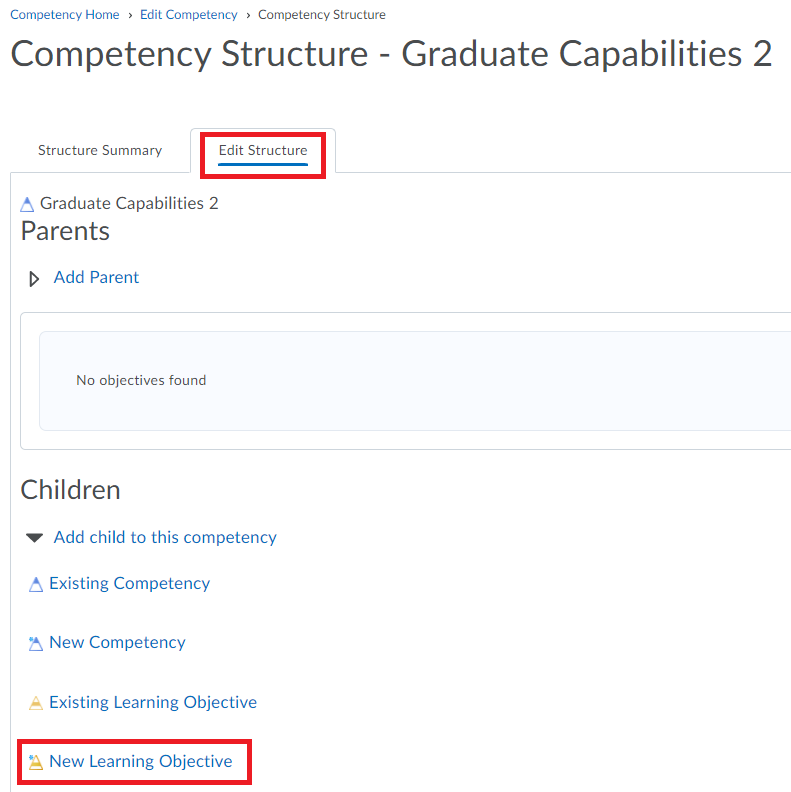Click the Graduate Capabilities 2 competency icon
This screenshot has height=792, width=791.
pyautogui.click(x=27, y=205)
